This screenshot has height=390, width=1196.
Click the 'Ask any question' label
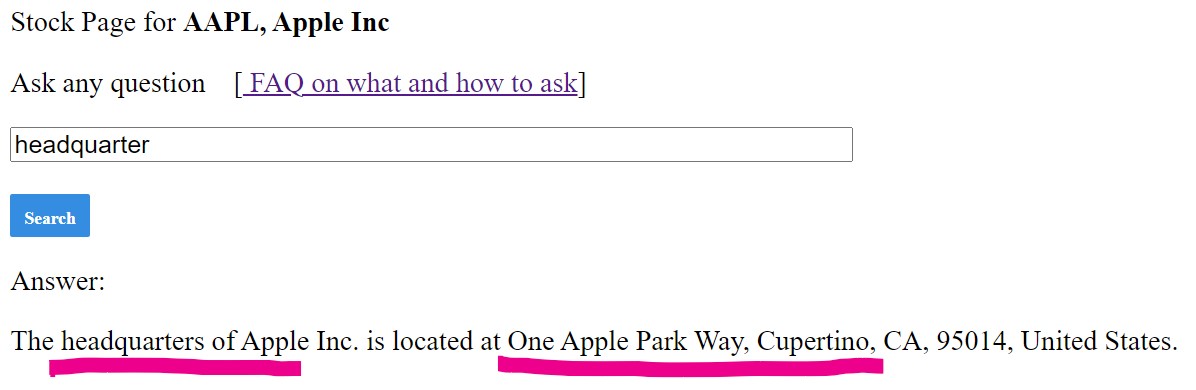[x=108, y=83]
